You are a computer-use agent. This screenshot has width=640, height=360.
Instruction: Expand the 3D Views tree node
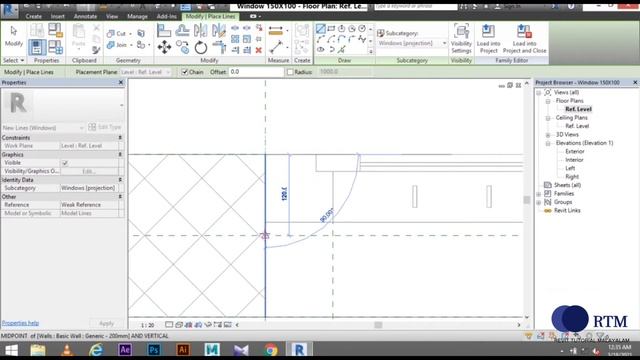tap(548, 135)
